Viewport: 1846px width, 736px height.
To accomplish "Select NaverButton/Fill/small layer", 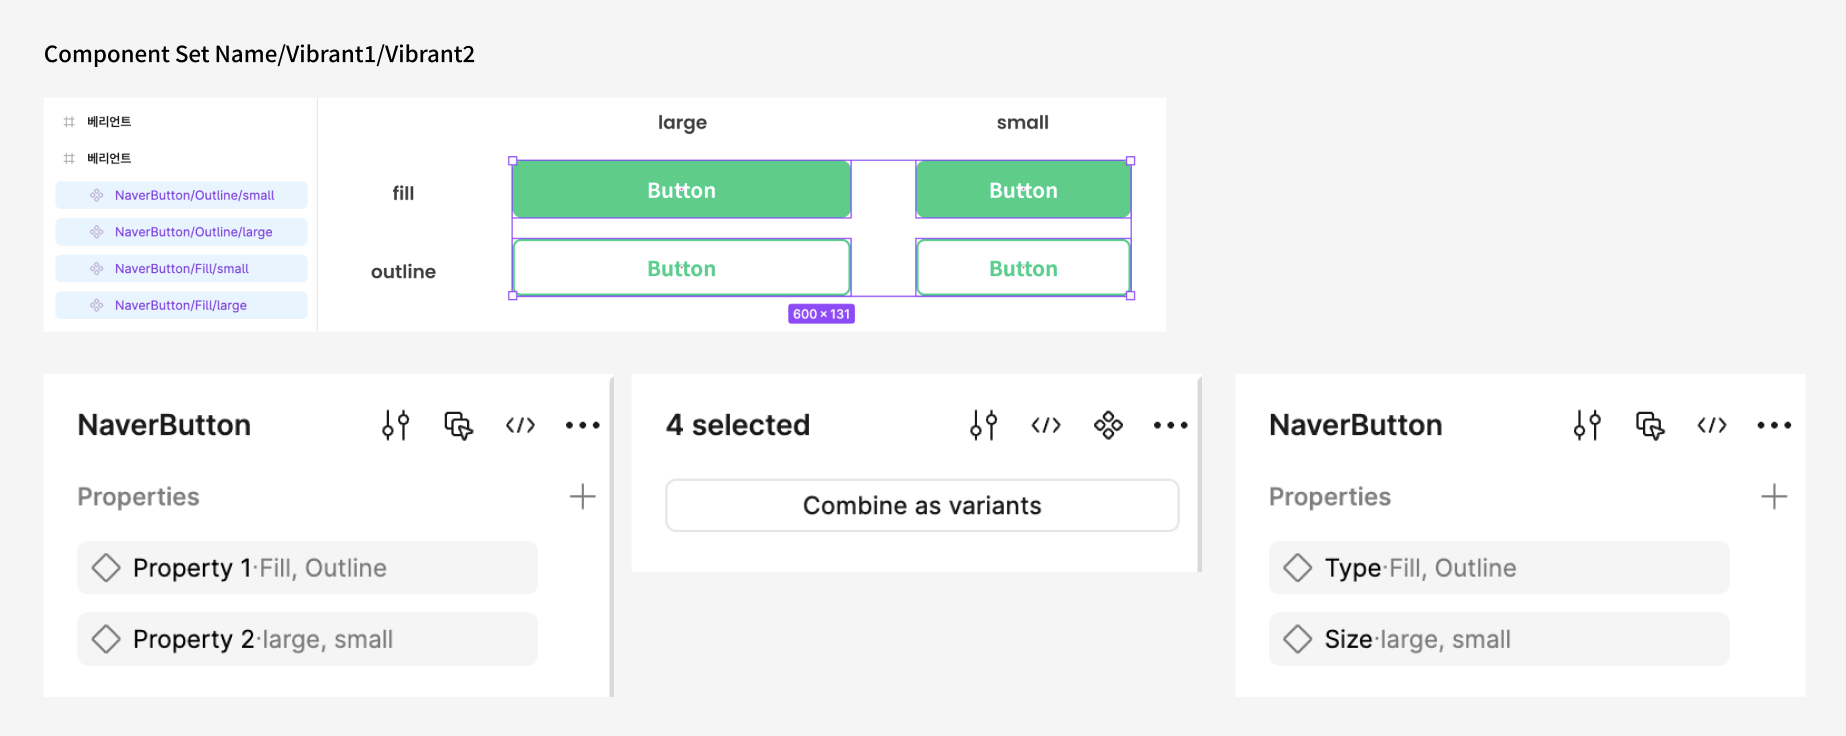I will (181, 268).
